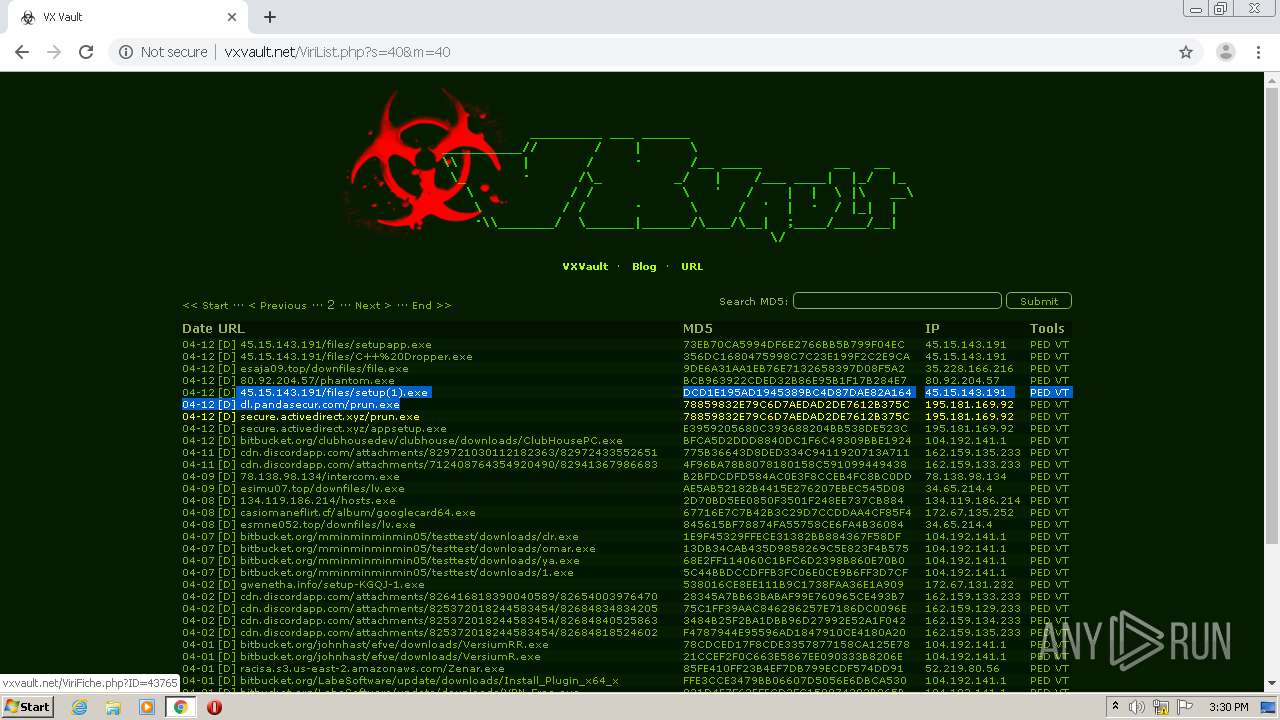
Task: Open the Action Center flag icon
Action: (x=1184, y=707)
